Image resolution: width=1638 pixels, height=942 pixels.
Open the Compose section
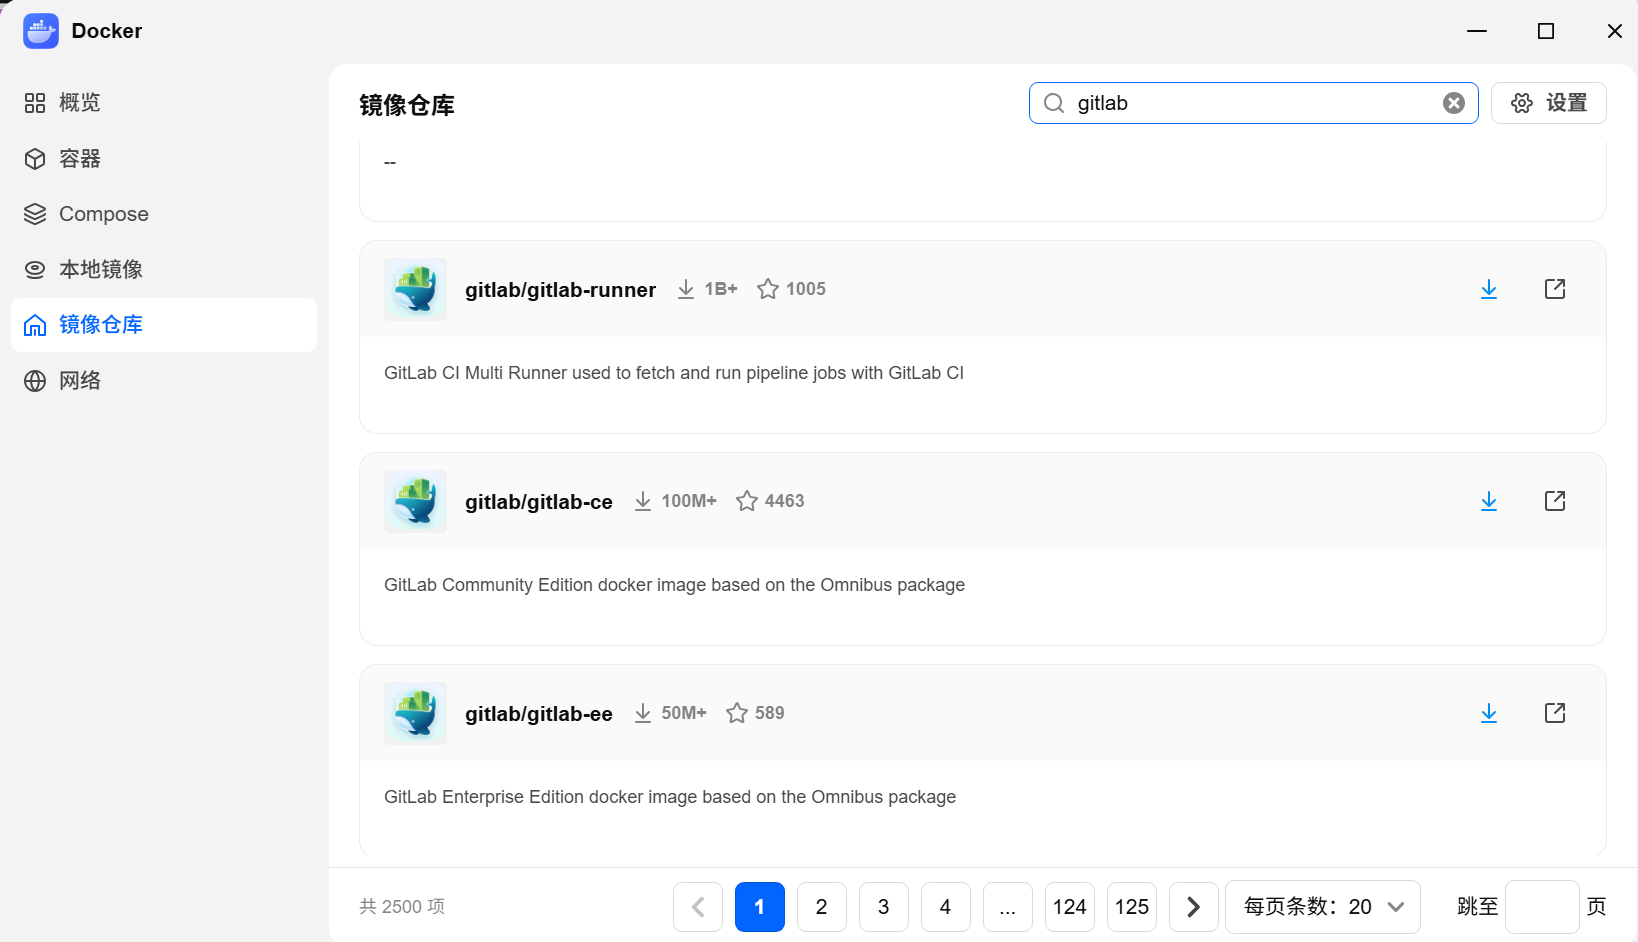[x=164, y=214]
